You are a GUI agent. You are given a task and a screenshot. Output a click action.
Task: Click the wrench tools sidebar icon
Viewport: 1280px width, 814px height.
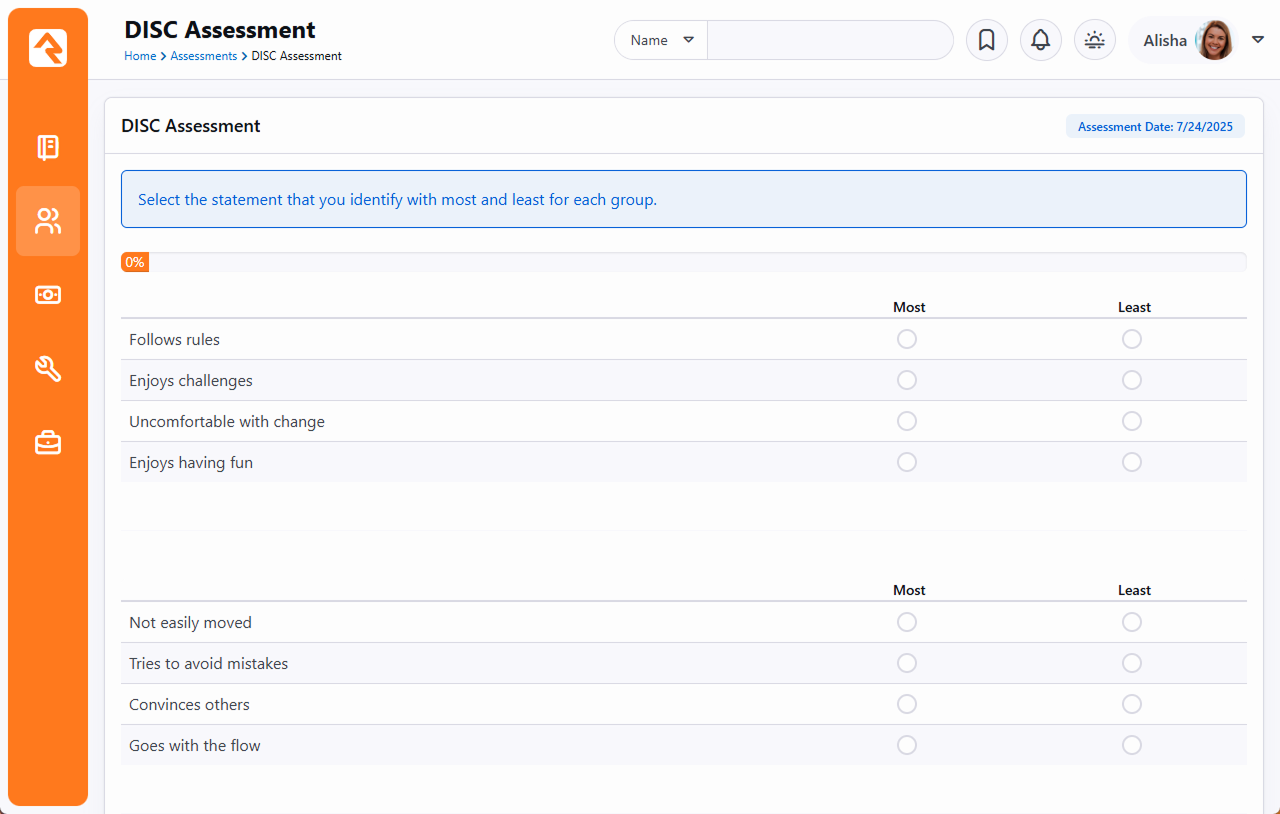(48, 369)
